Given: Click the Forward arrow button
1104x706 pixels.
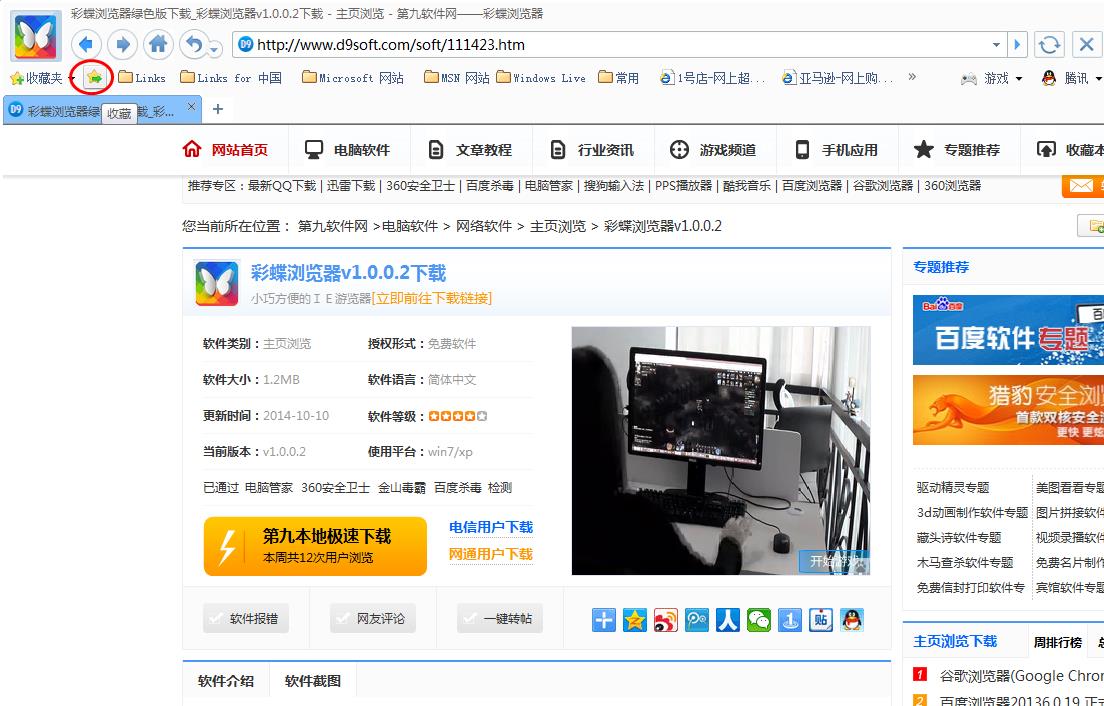Looking at the screenshot, I should [x=122, y=45].
